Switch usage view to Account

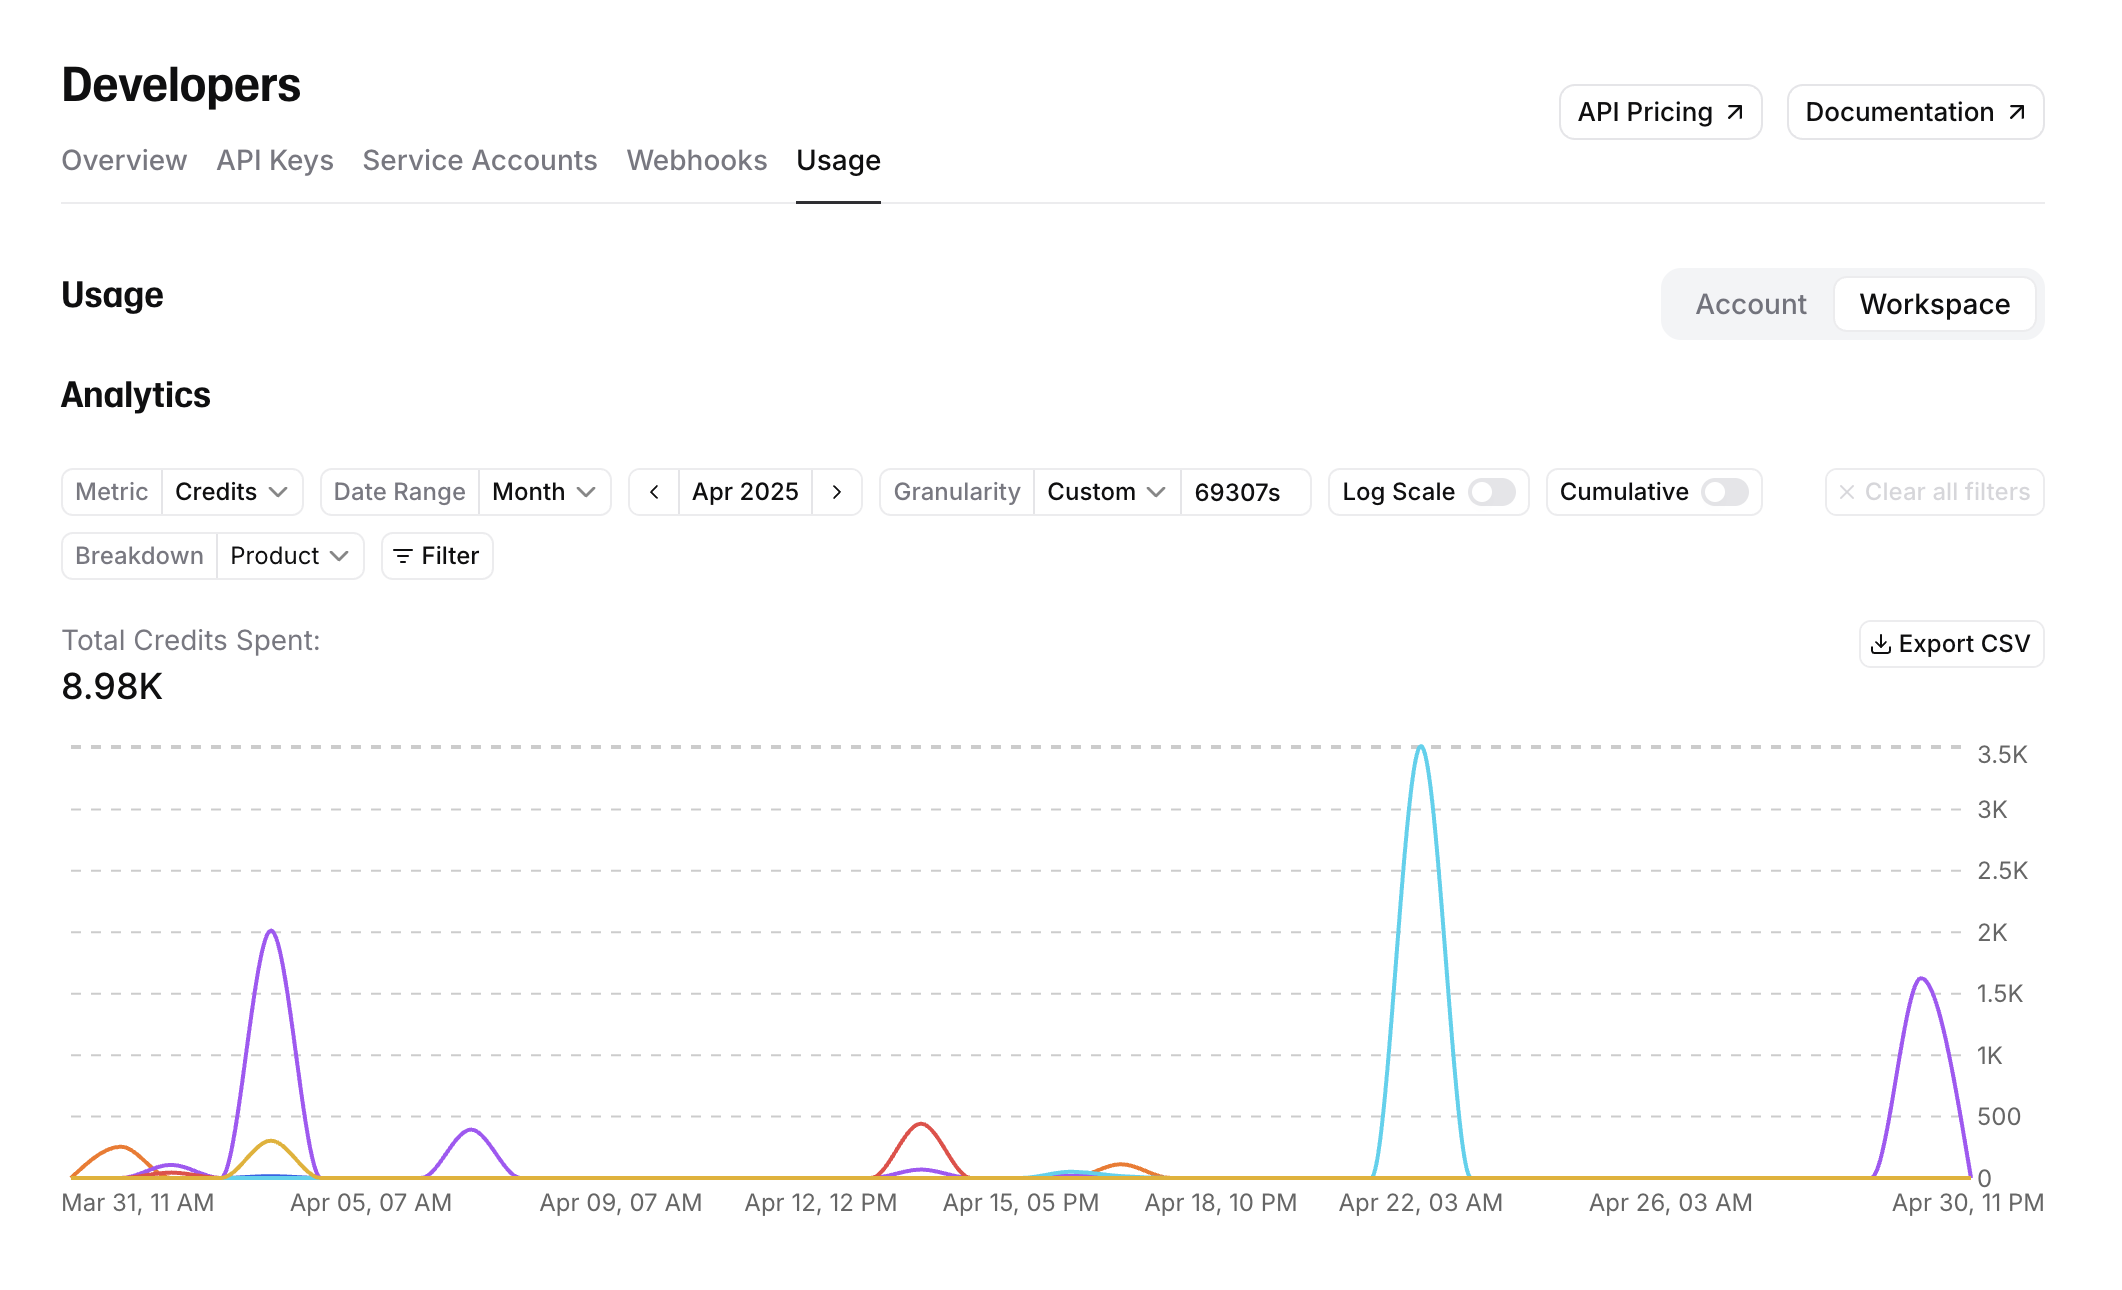1750,303
